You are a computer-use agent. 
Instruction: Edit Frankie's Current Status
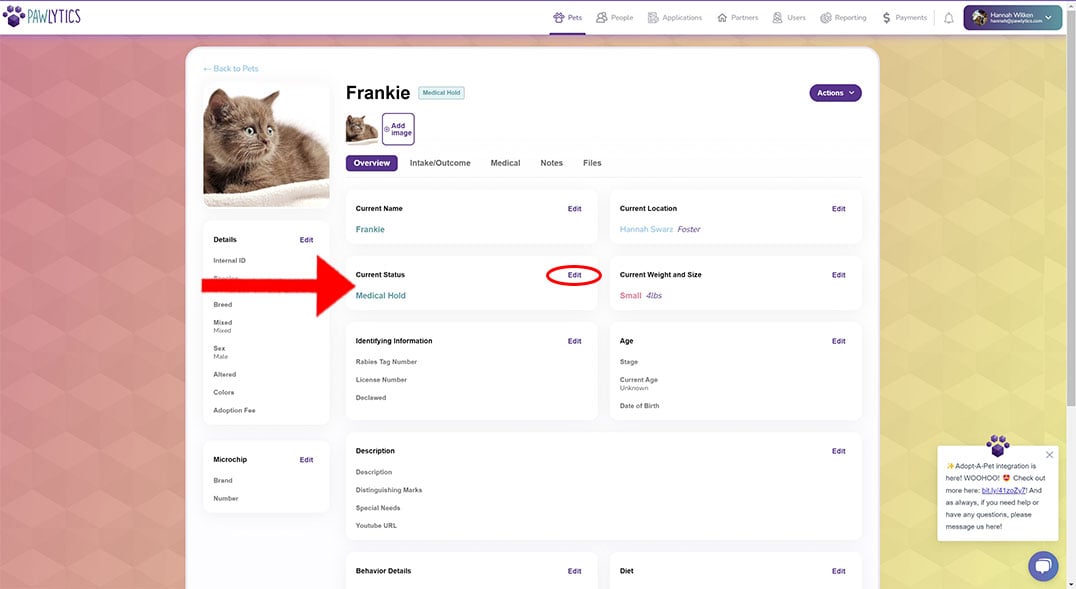pos(574,275)
